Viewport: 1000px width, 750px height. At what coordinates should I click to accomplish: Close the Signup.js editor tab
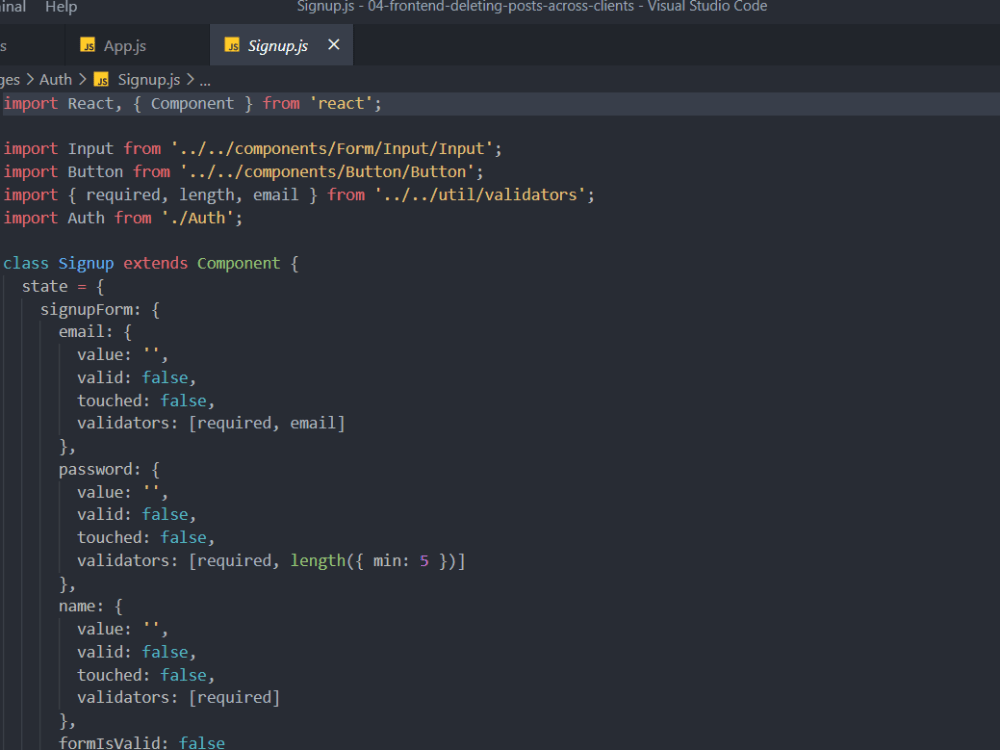coord(333,45)
